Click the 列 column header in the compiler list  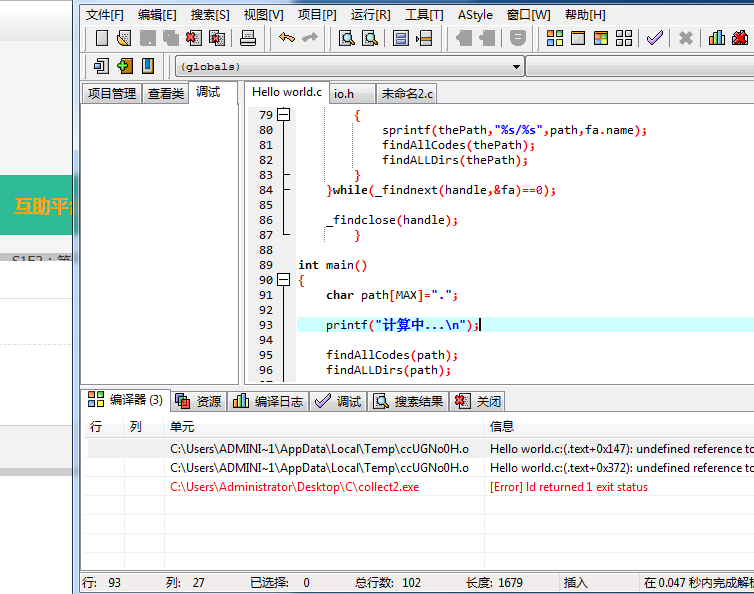144,426
